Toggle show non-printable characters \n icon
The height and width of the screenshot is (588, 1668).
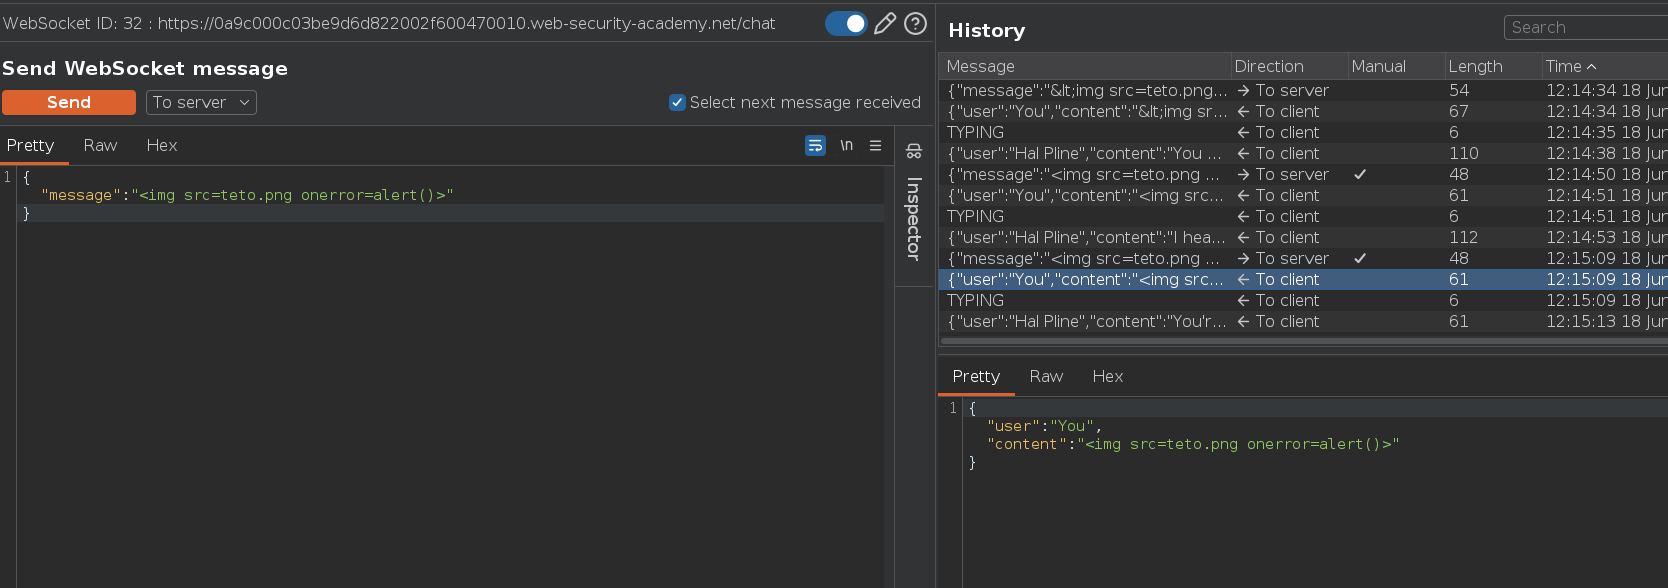tap(847, 145)
